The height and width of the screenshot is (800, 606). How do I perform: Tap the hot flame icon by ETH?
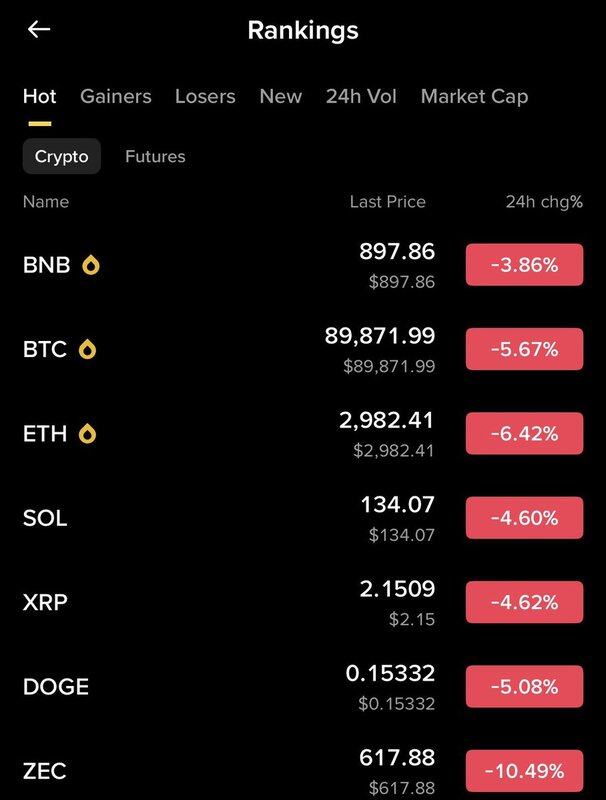(88, 433)
